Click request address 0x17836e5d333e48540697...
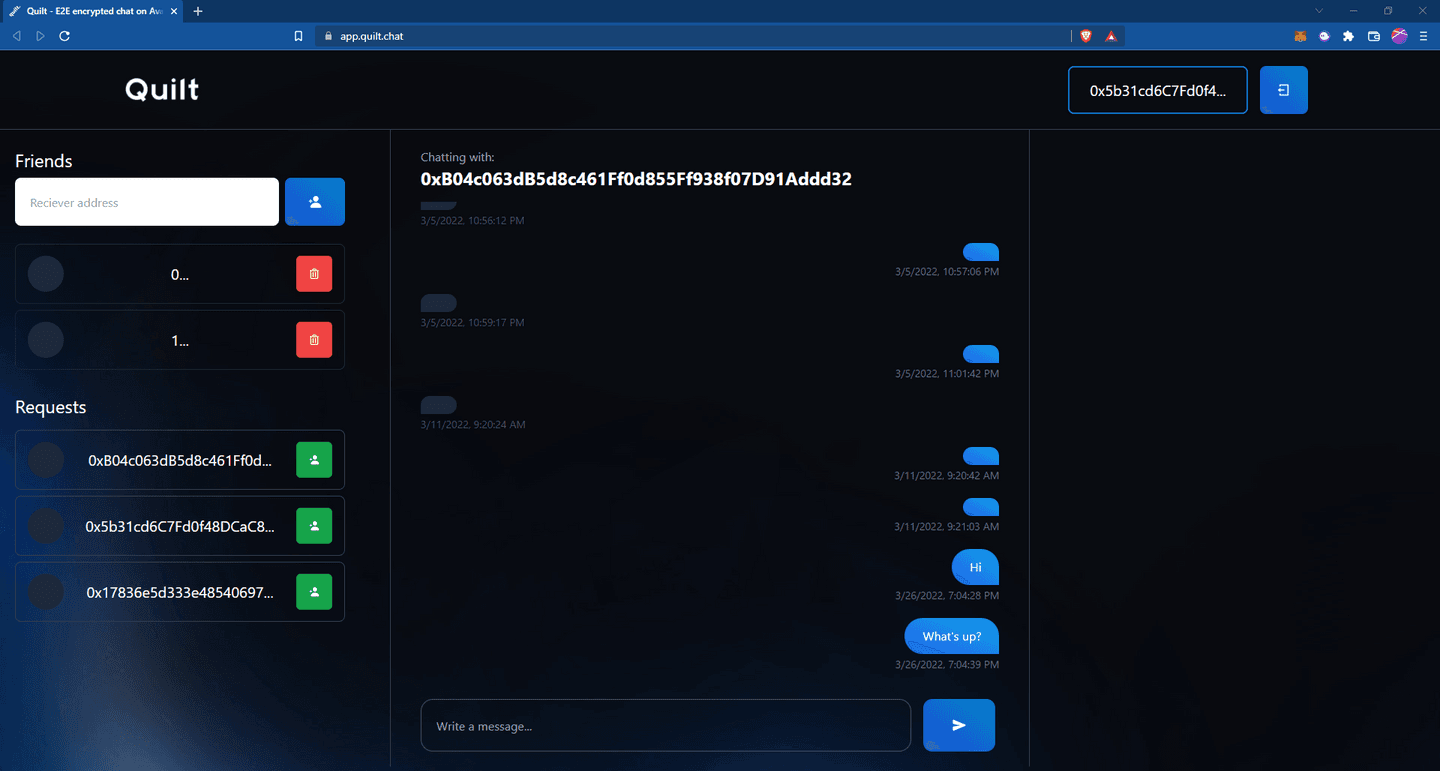The width and height of the screenshot is (1440, 771). [x=180, y=592]
